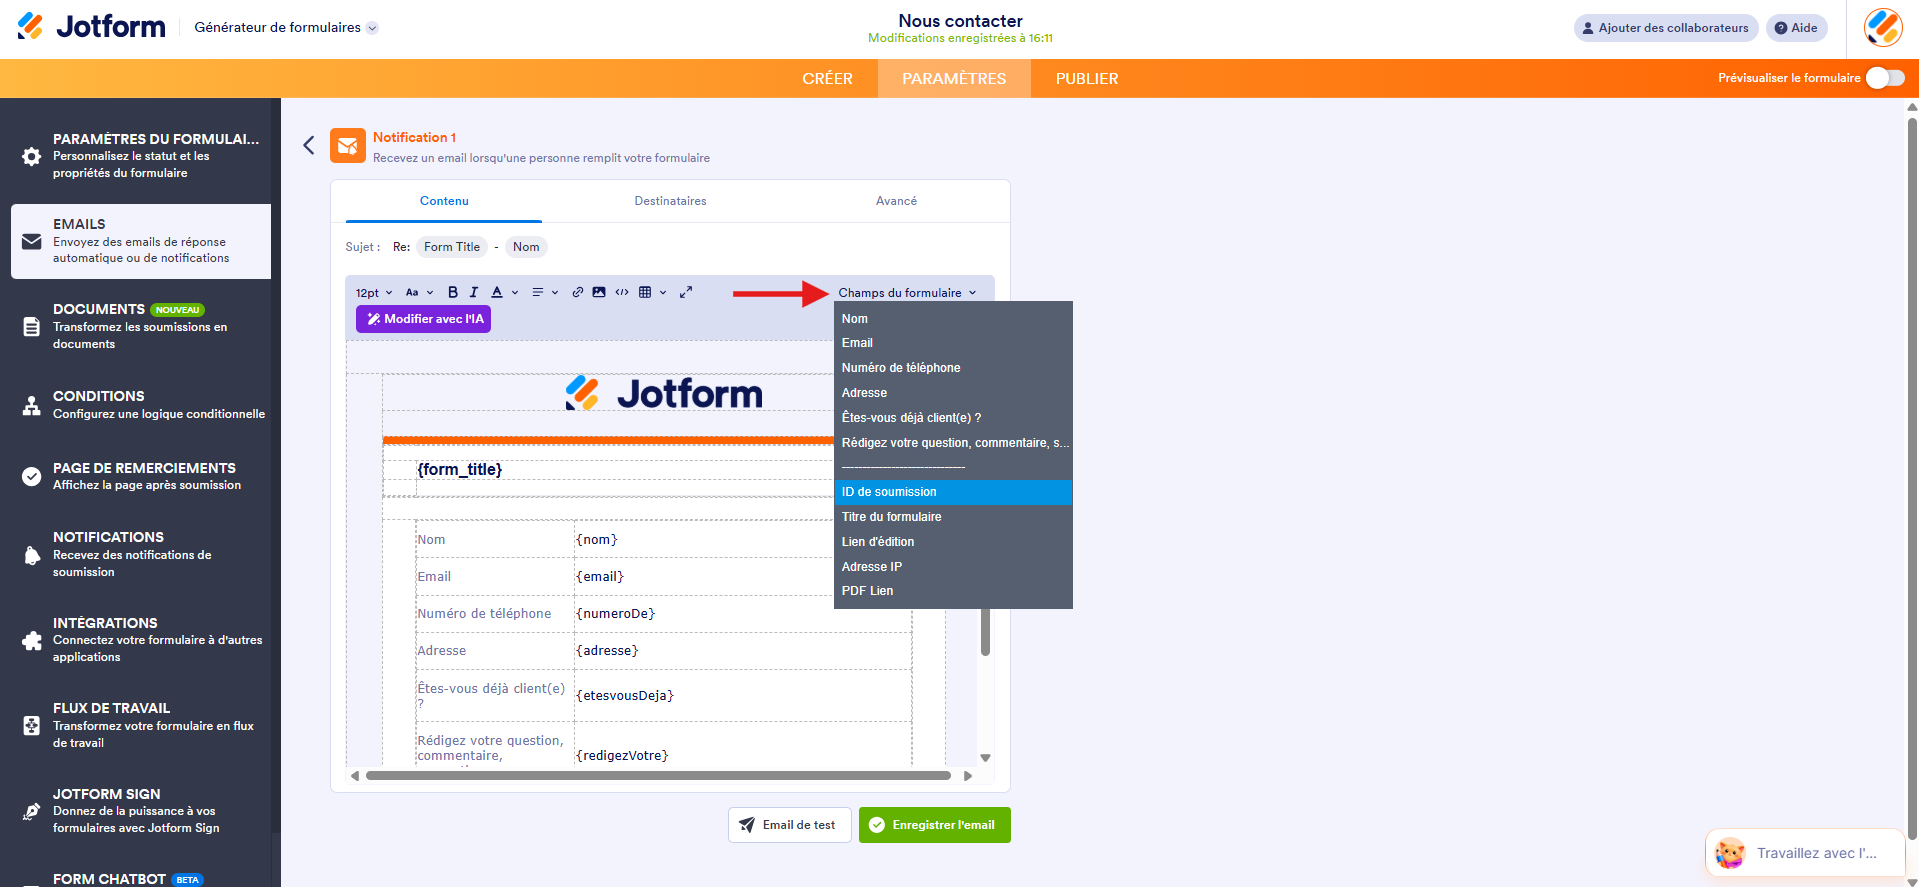
Task: Insert an image into the email
Action: 598,292
